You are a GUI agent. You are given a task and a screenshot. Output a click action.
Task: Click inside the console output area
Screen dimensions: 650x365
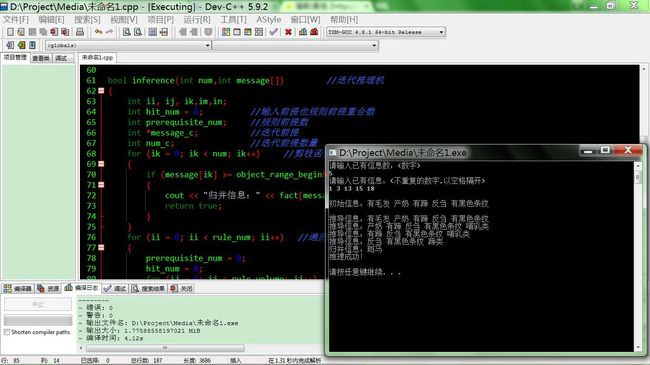pos(481,256)
